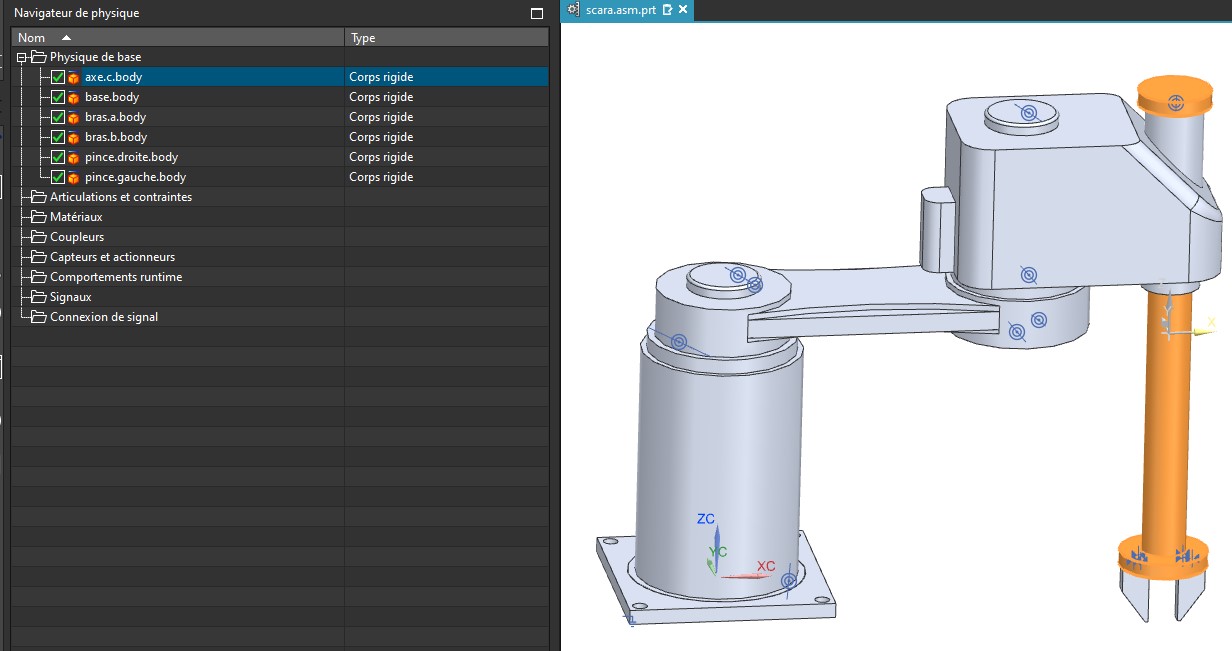This screenshot has height=651, width=1232.
Task: Select the Capteurs et actionneurs folder
Action: point(112,257)
